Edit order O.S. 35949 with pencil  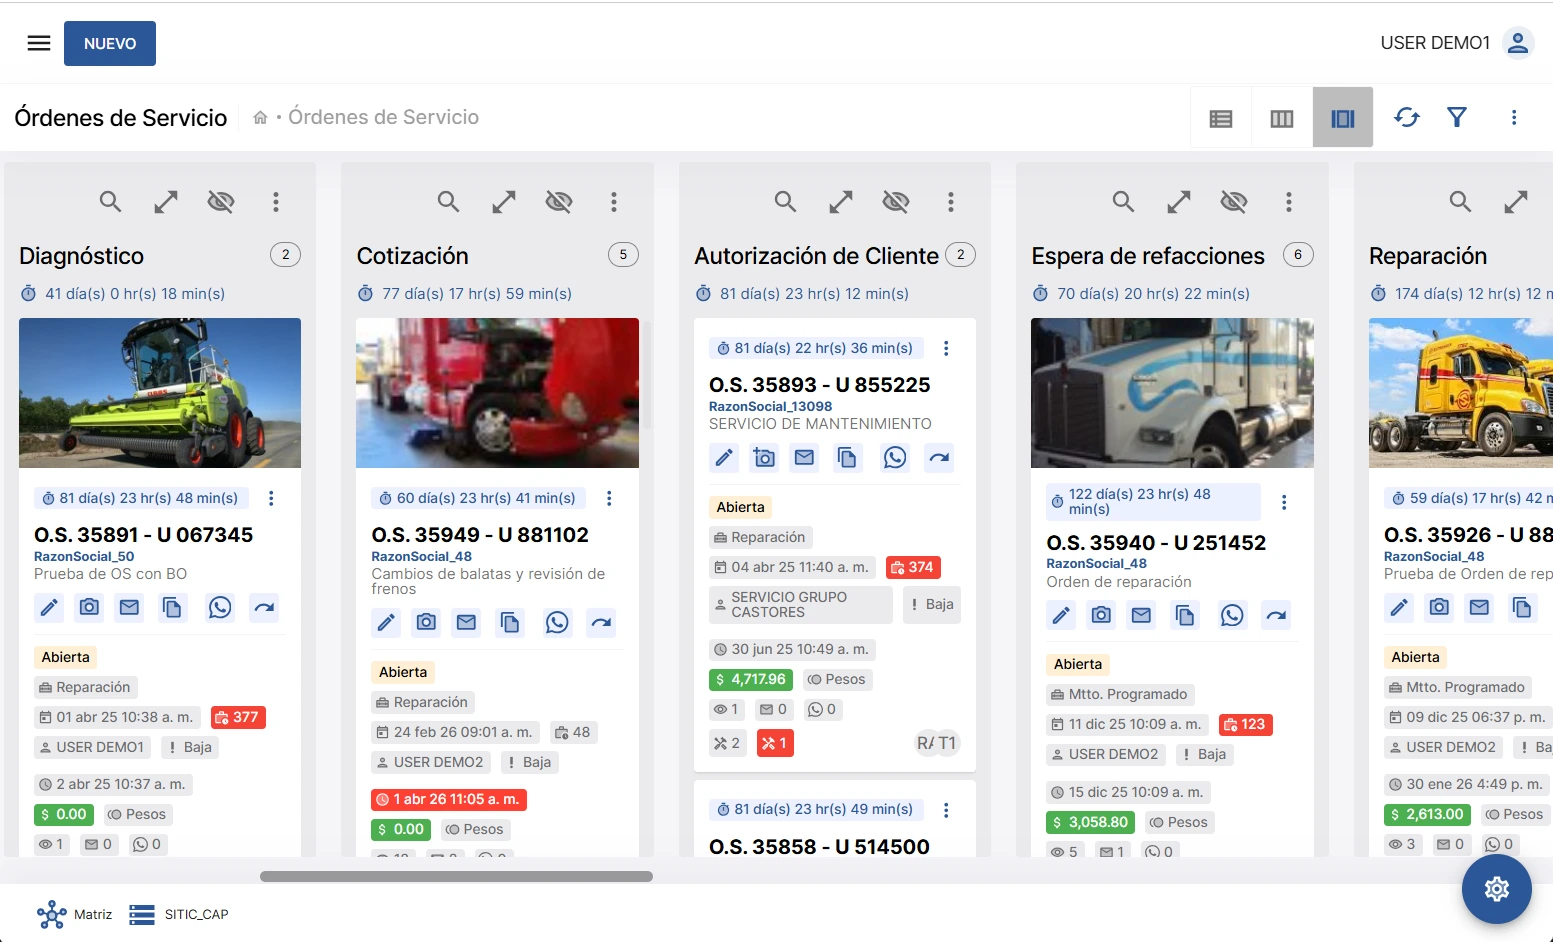coord(386,623)
